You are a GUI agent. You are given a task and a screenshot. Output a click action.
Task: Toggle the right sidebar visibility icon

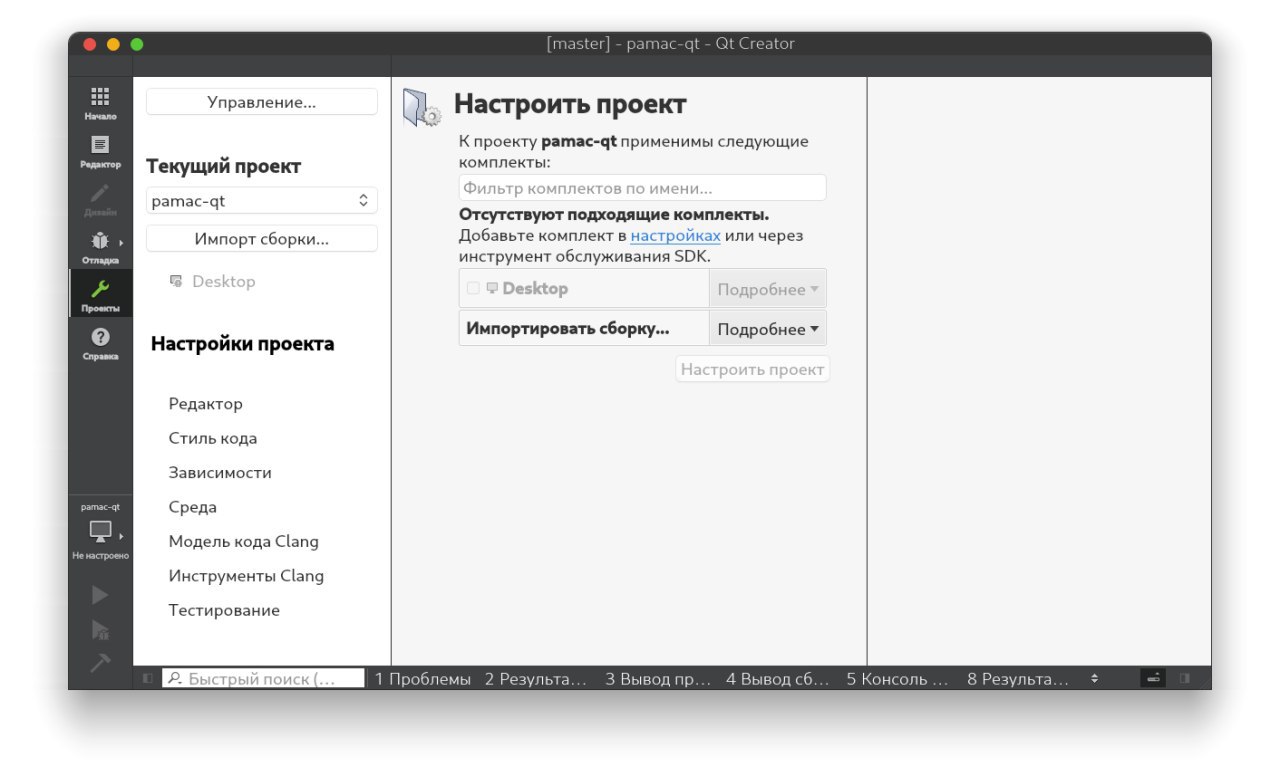(x=1184, y=678)
